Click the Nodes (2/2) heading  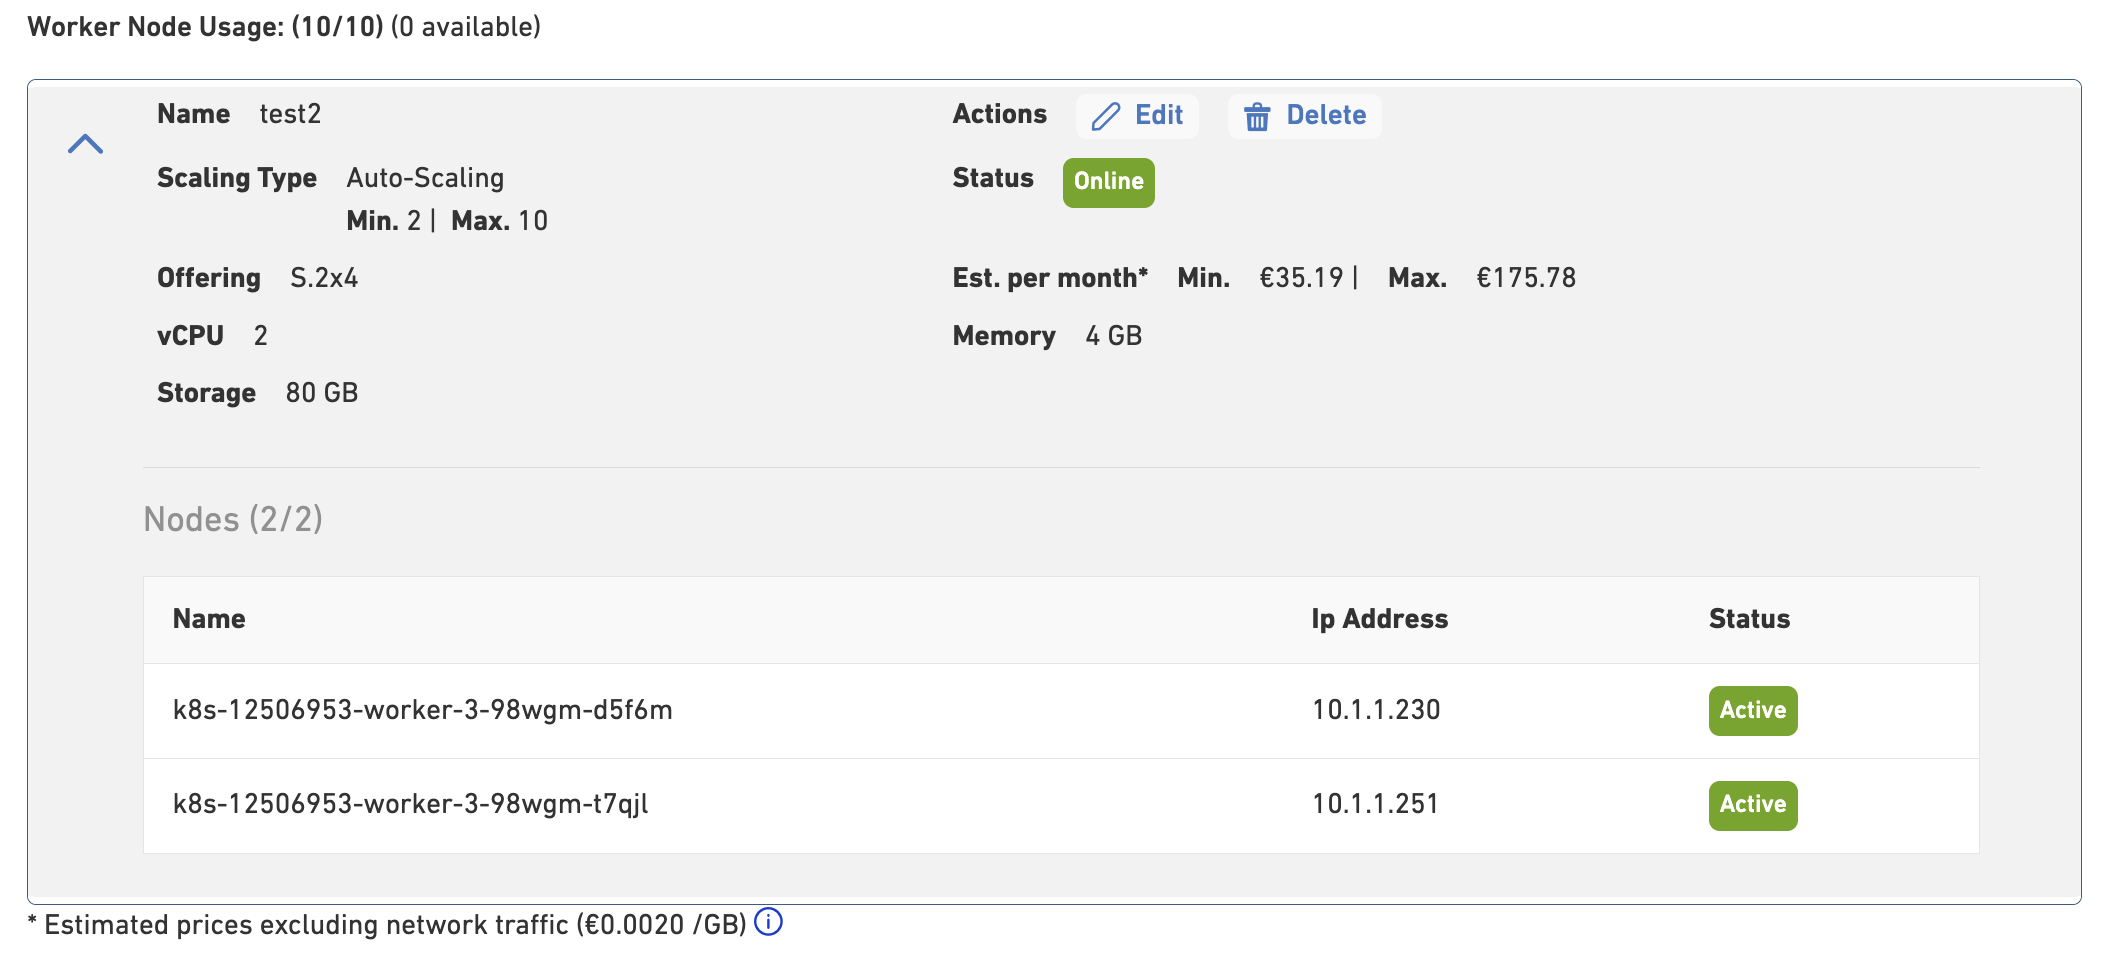(233, 520)
